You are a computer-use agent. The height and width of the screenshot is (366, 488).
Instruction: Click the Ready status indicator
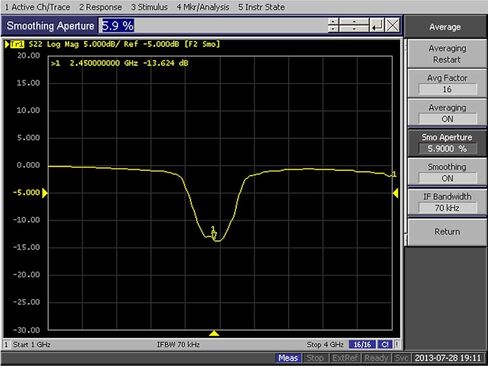pyautogui.click(x=376, y=358)
